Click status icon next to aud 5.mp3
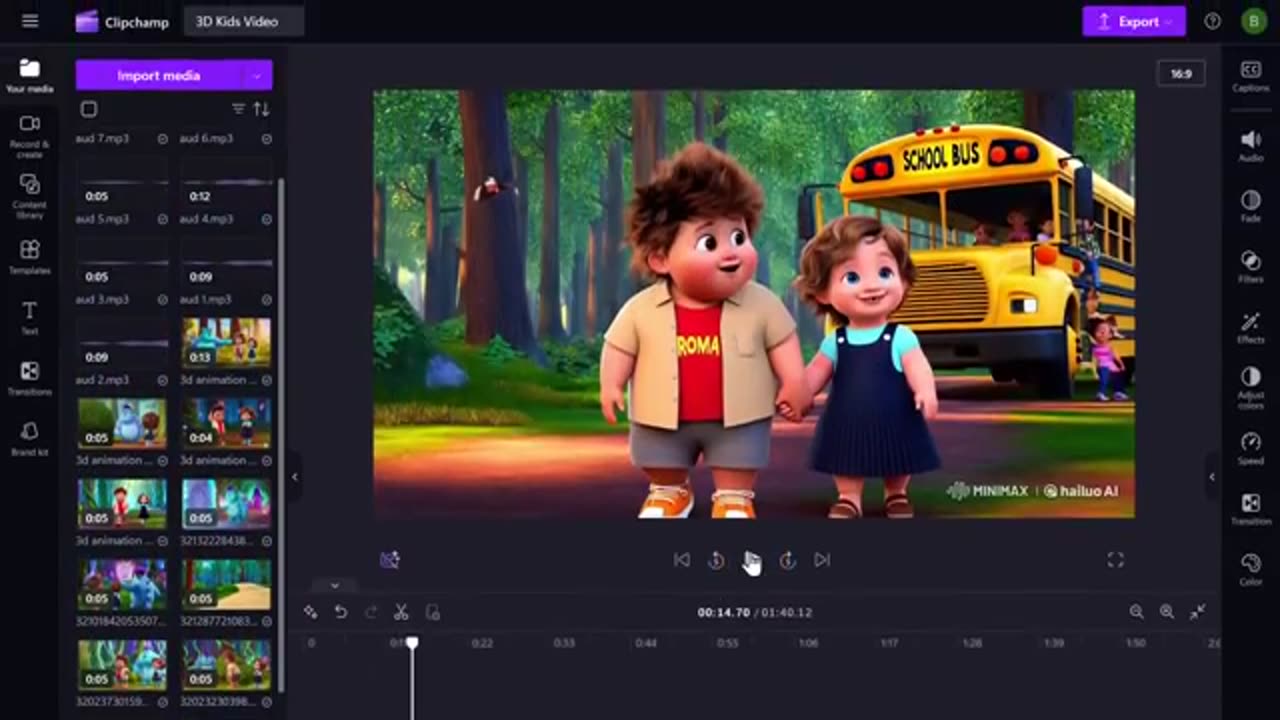The height and width of the screenshot is (720, 1280). [x=162, y=219]
